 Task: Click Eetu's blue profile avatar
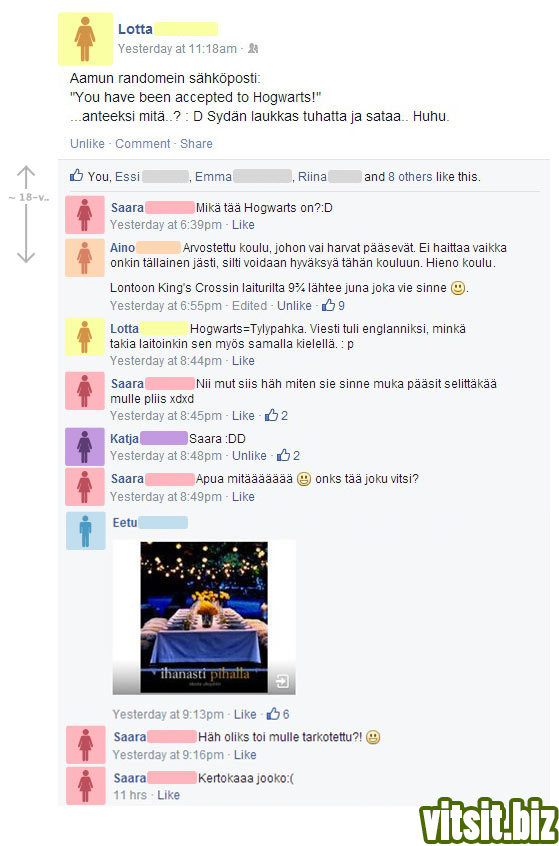86,530
